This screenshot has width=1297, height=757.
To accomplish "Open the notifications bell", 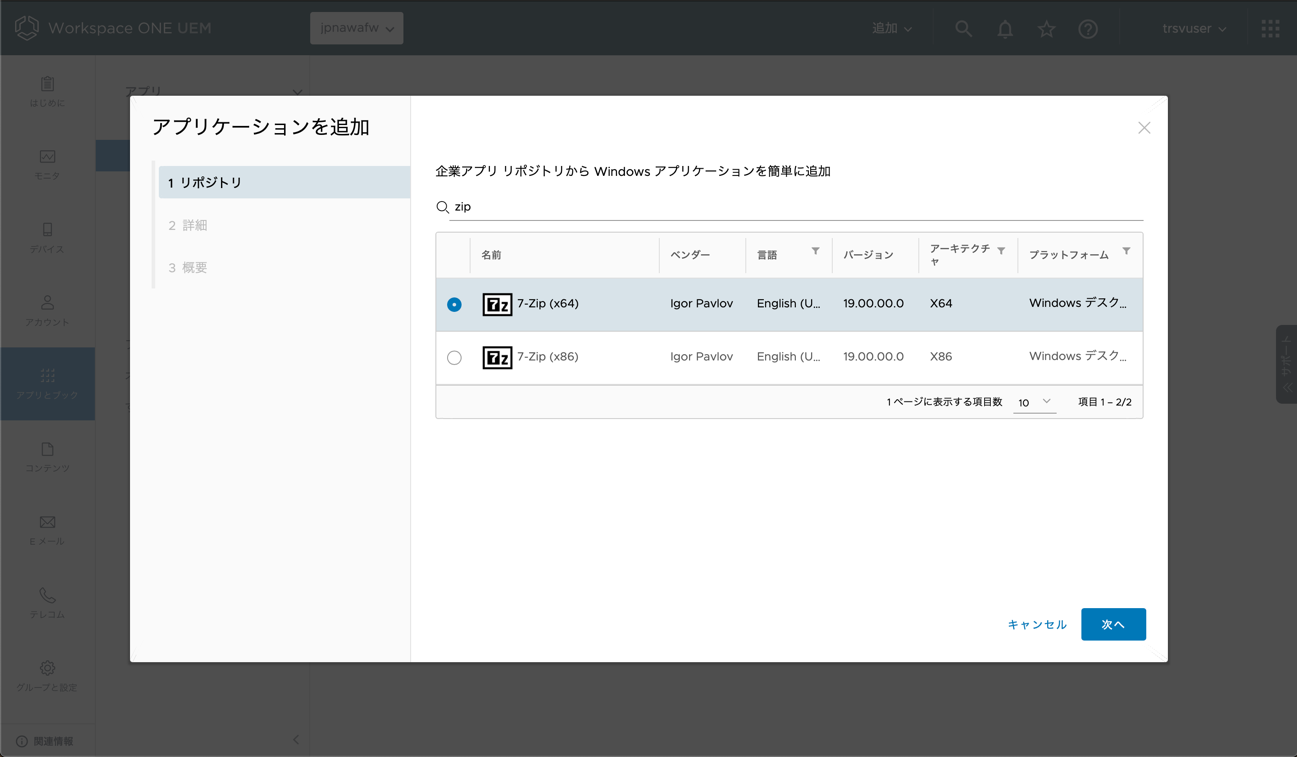I will tap(1005, 29).
